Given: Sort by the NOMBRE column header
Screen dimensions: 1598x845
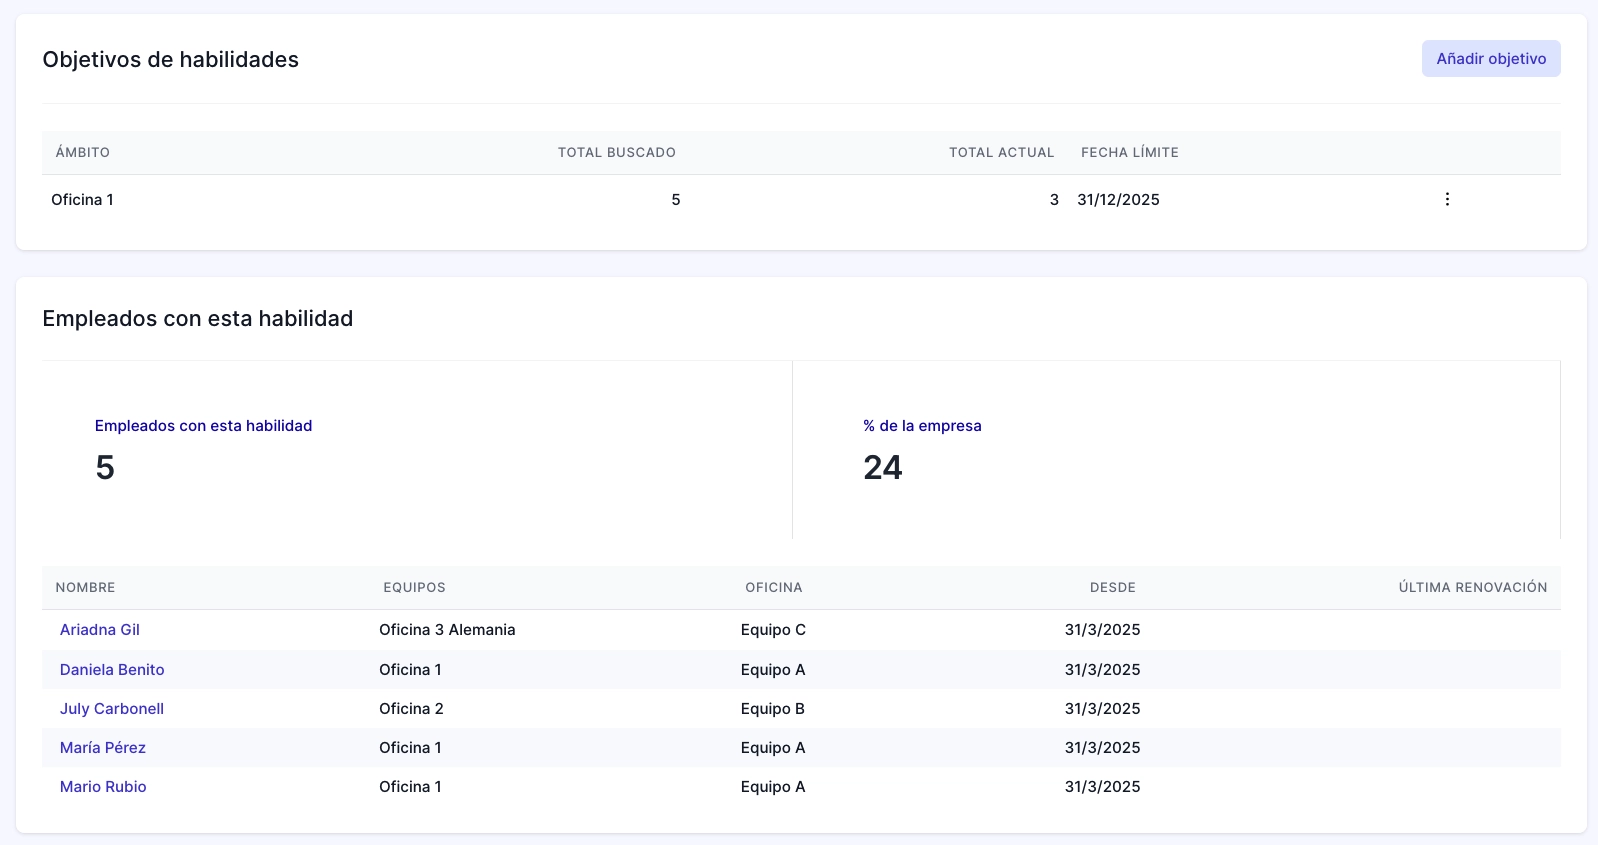Looking at the screenshot, I should 86,588.
